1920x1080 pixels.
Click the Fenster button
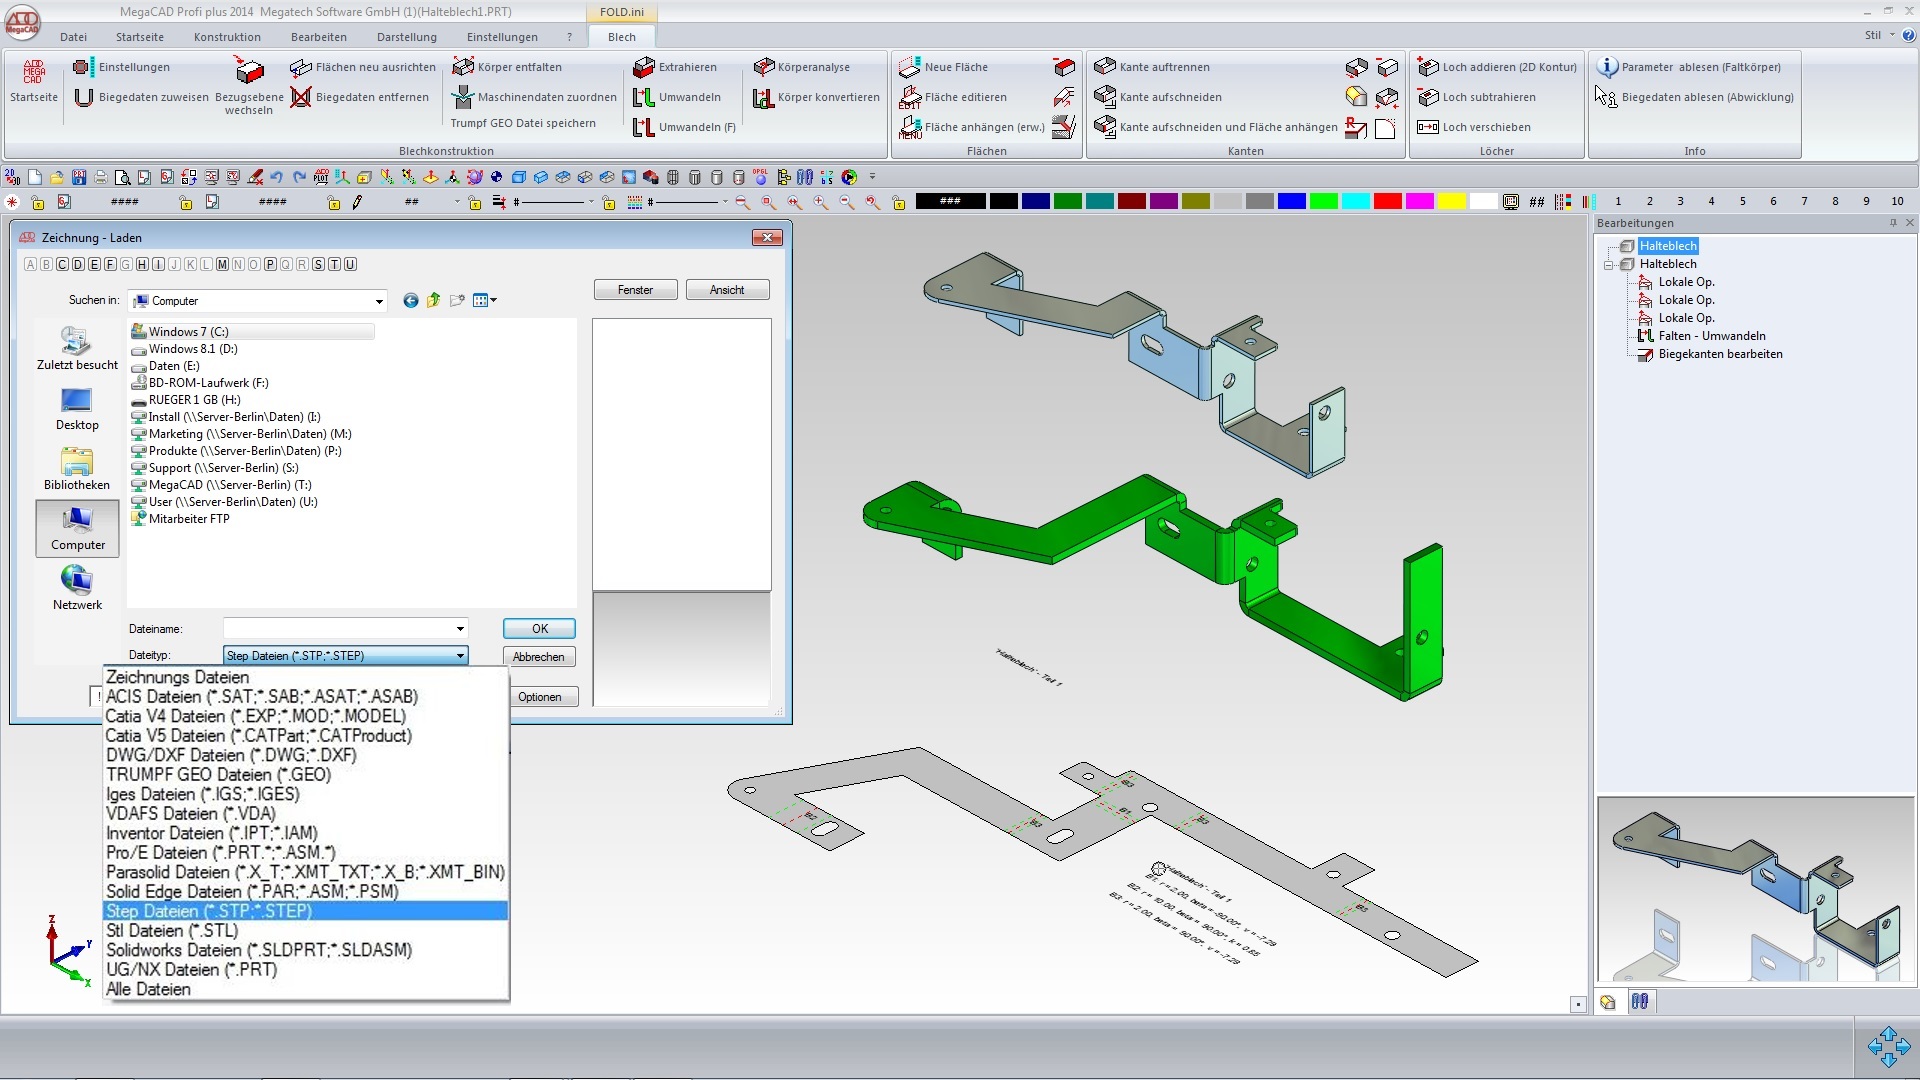tap(635, 290)
